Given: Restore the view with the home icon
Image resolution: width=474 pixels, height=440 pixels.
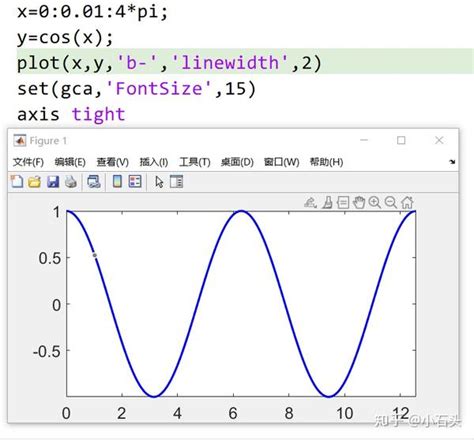Looking at the screenshot, I should [407, 202].
